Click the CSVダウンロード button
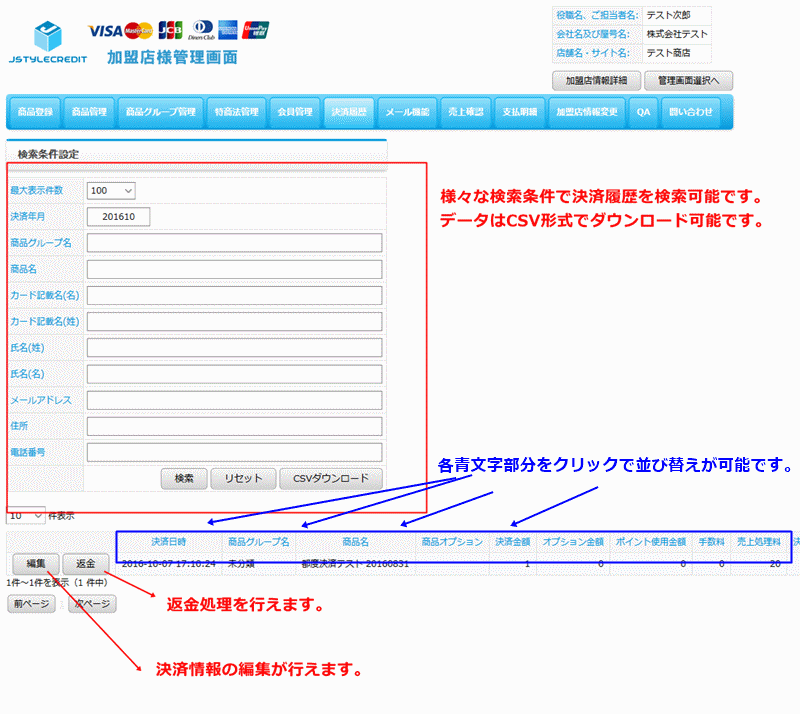 [x=331, y=479]
